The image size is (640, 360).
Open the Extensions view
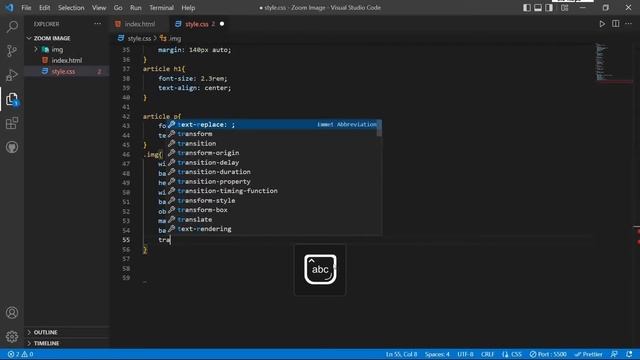point(12,123)
